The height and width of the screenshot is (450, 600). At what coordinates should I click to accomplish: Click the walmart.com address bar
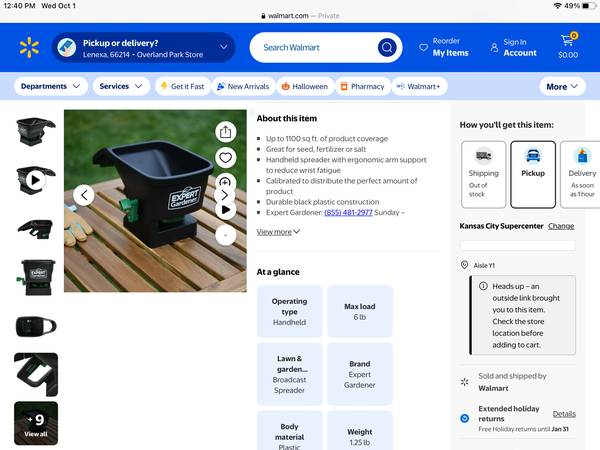(300, 16)
